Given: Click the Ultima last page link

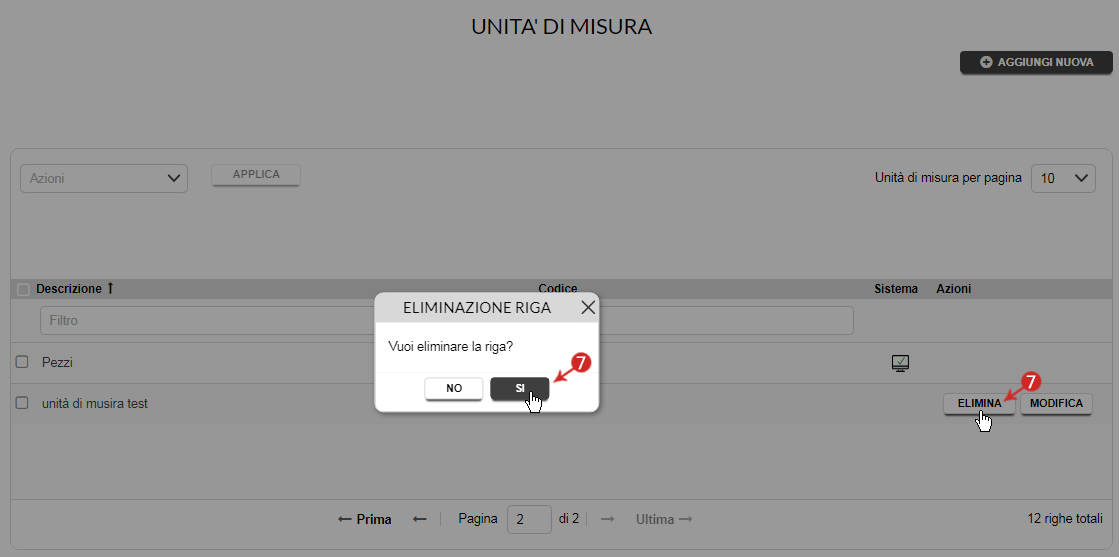Looking at the screenshot, I should (664, 519).
